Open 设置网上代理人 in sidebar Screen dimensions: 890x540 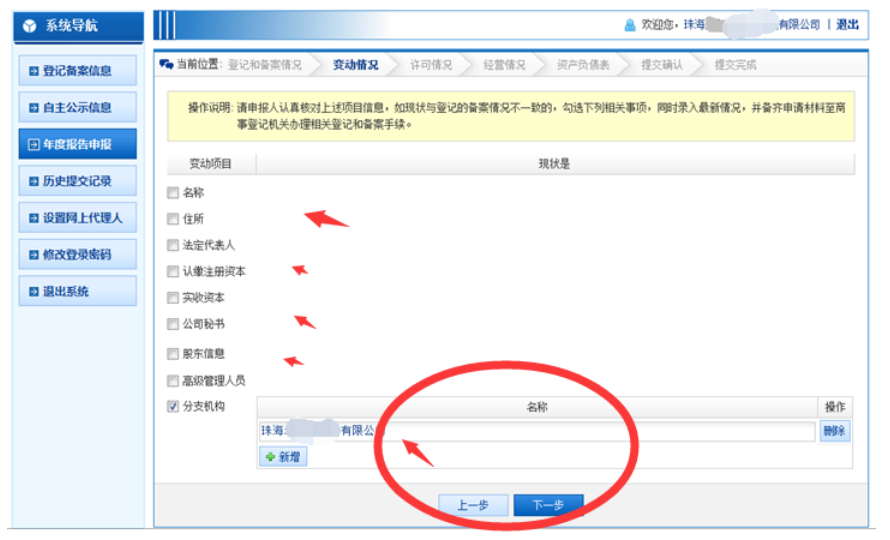click(76, 218)
